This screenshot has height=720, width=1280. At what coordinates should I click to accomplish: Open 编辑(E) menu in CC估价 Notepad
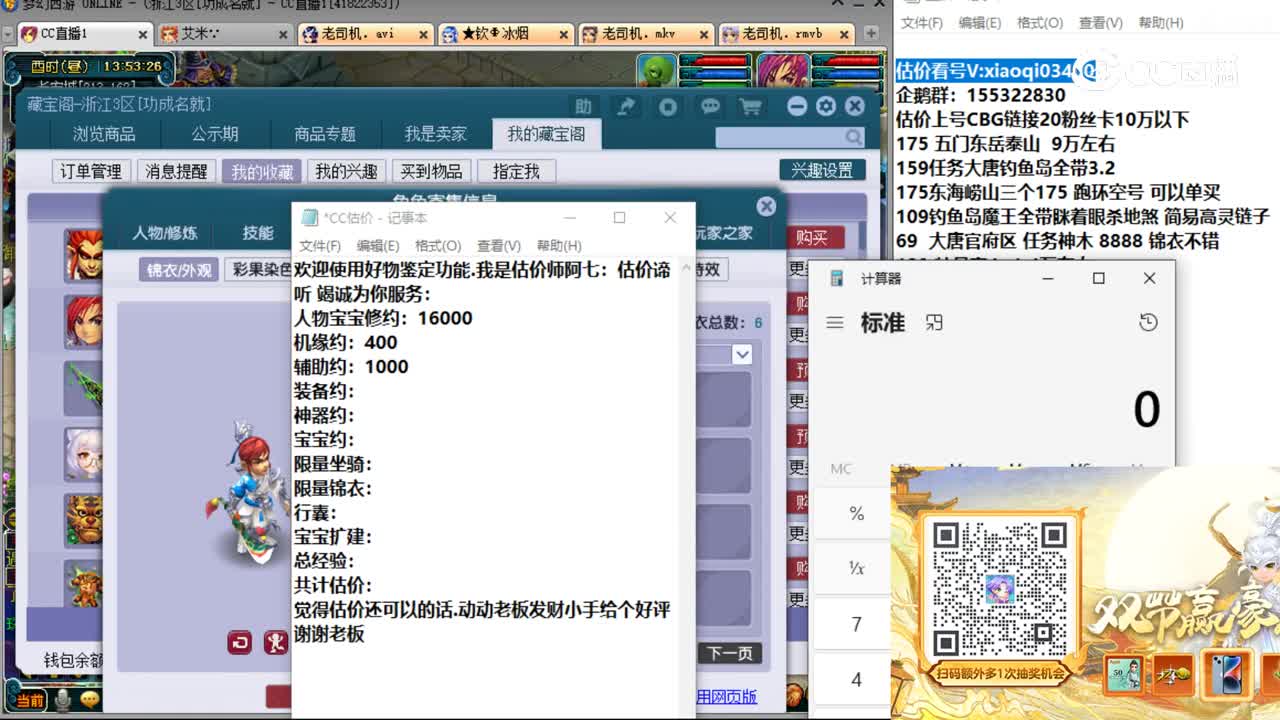pos(378,245)
